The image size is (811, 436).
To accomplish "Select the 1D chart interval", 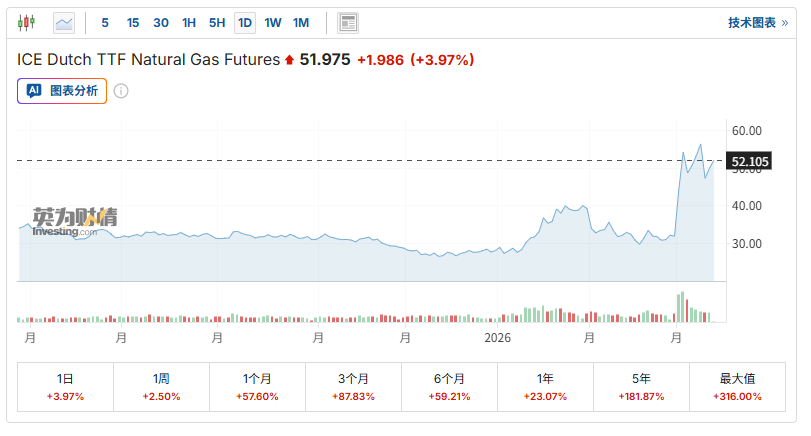I will [x=245, y=22].
